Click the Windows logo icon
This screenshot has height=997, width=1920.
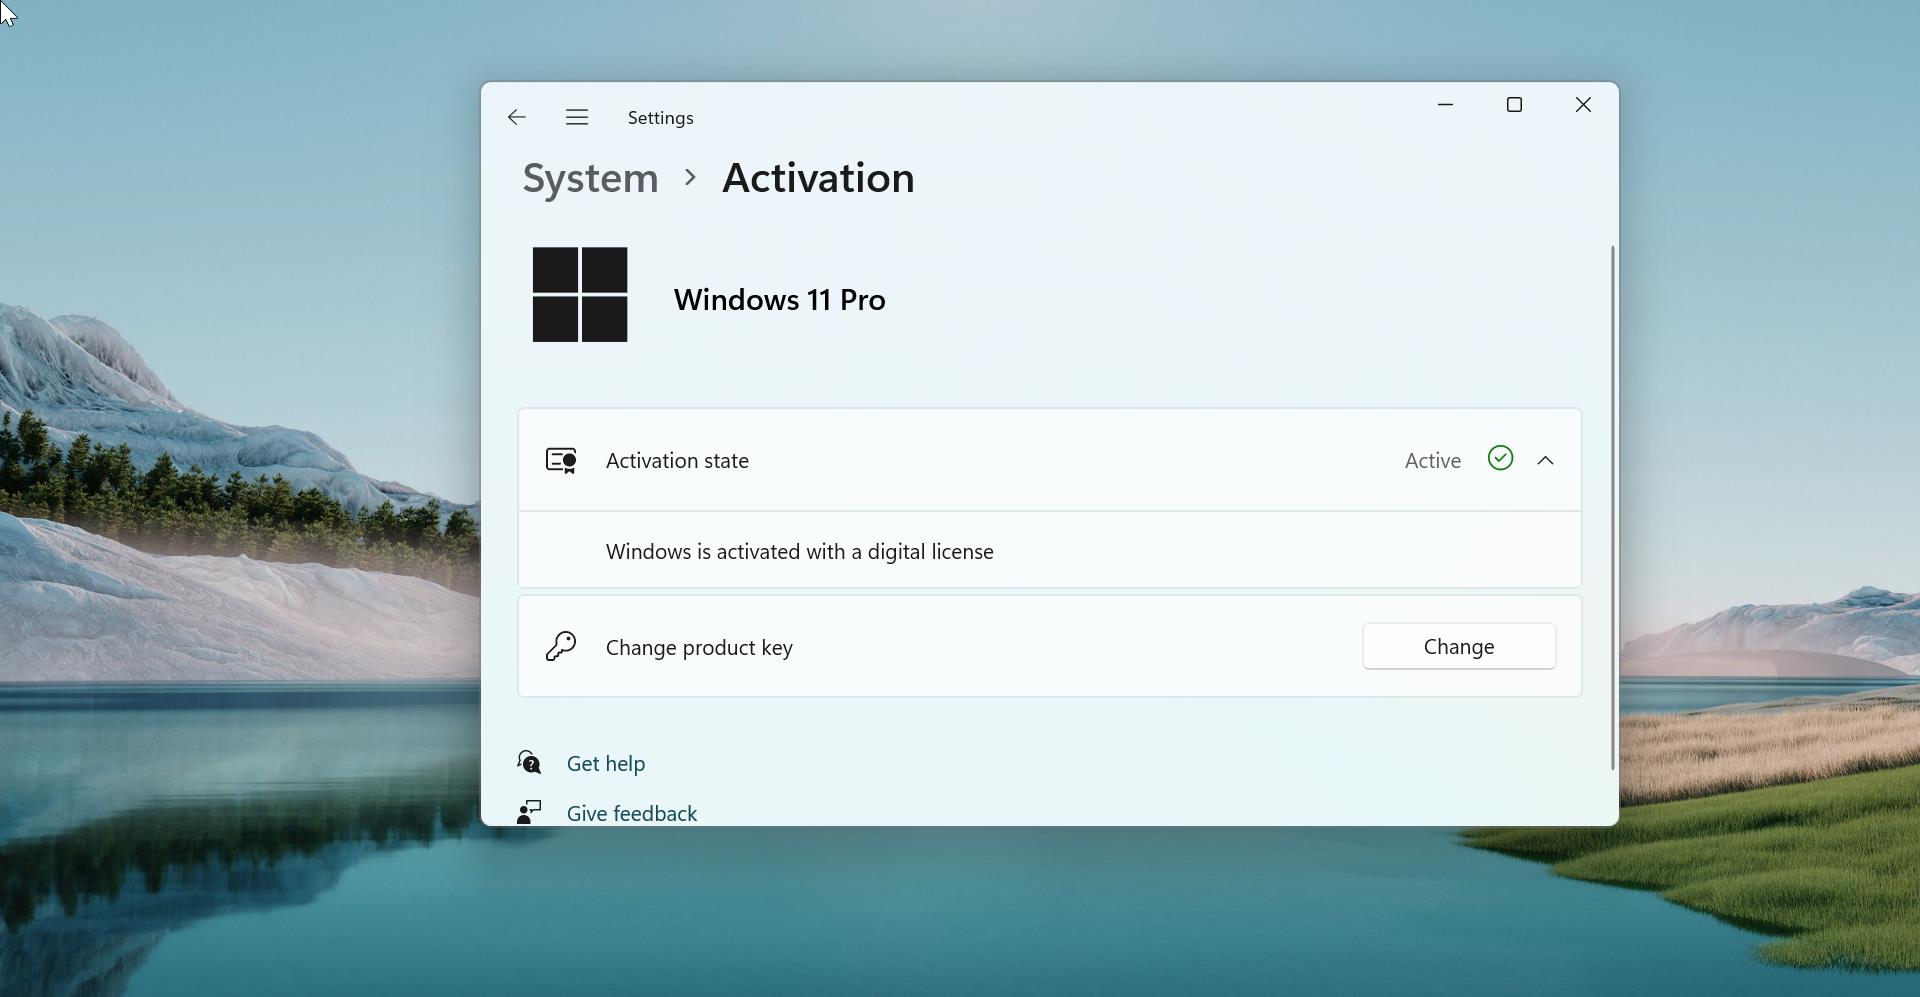coord(580,295)
